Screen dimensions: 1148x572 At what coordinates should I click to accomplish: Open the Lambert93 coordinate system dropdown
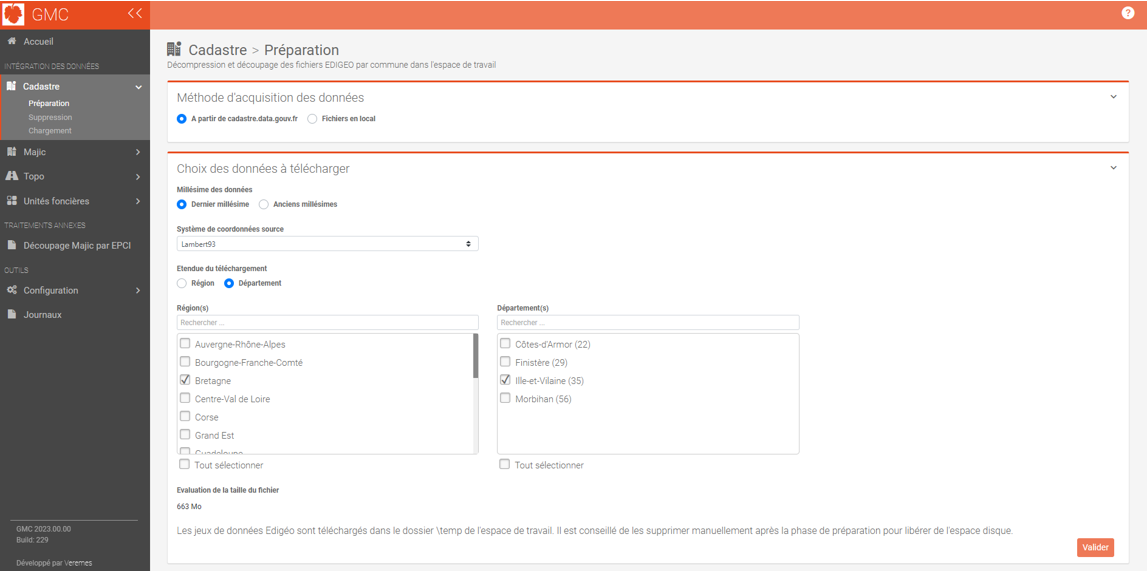(327, 244)
